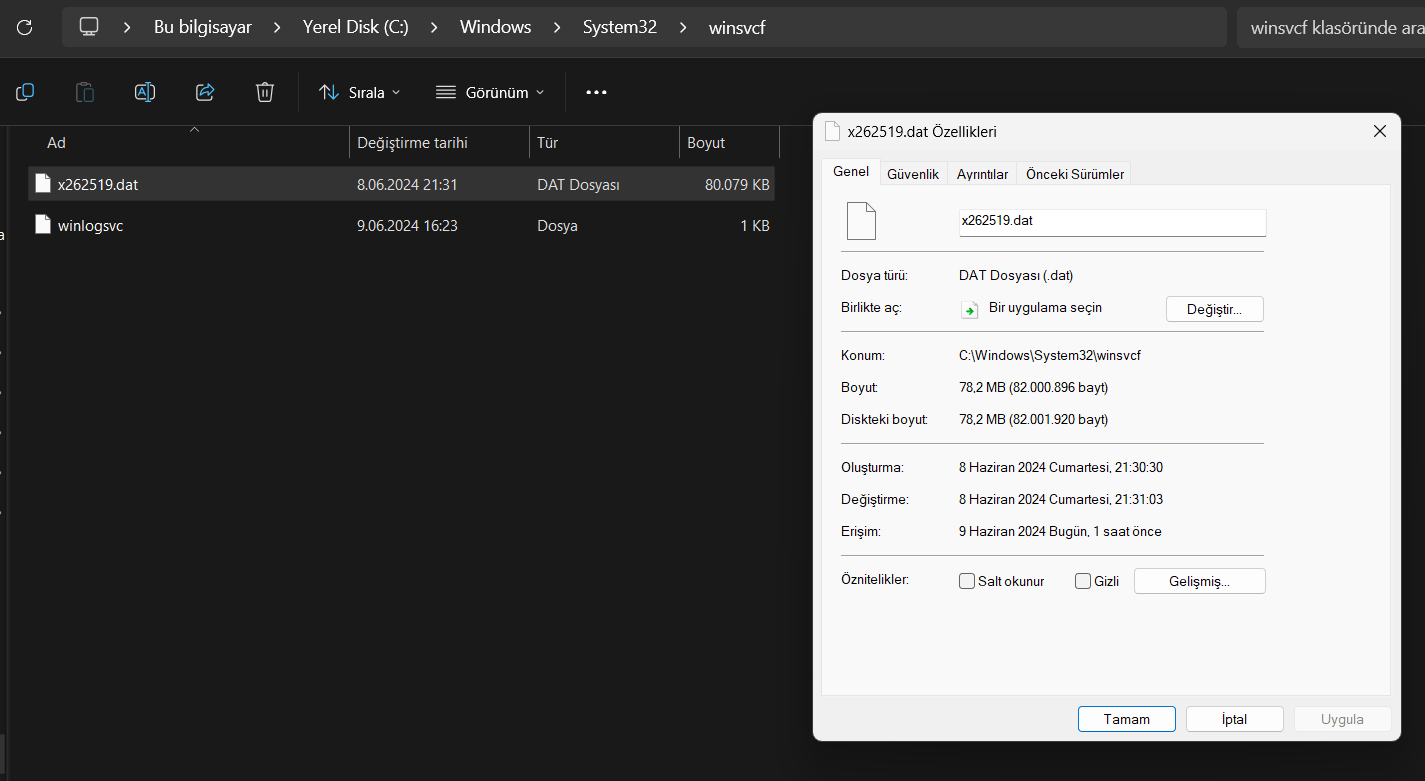This screenshot has width=1425, height=781.
Task: Click the 1 KB size cell
Action: 755,226
